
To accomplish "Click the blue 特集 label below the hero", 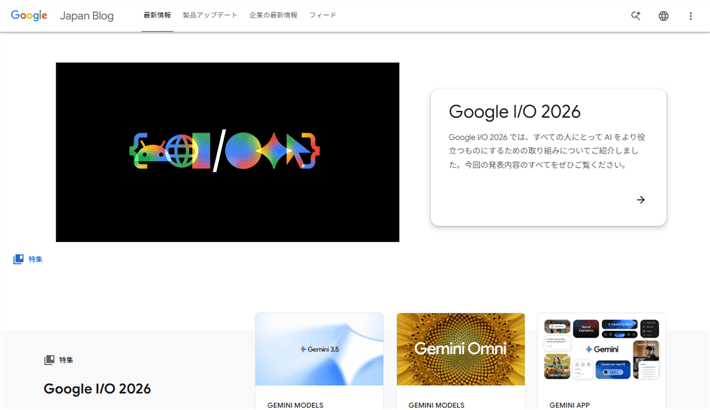I will click(35, 259).
